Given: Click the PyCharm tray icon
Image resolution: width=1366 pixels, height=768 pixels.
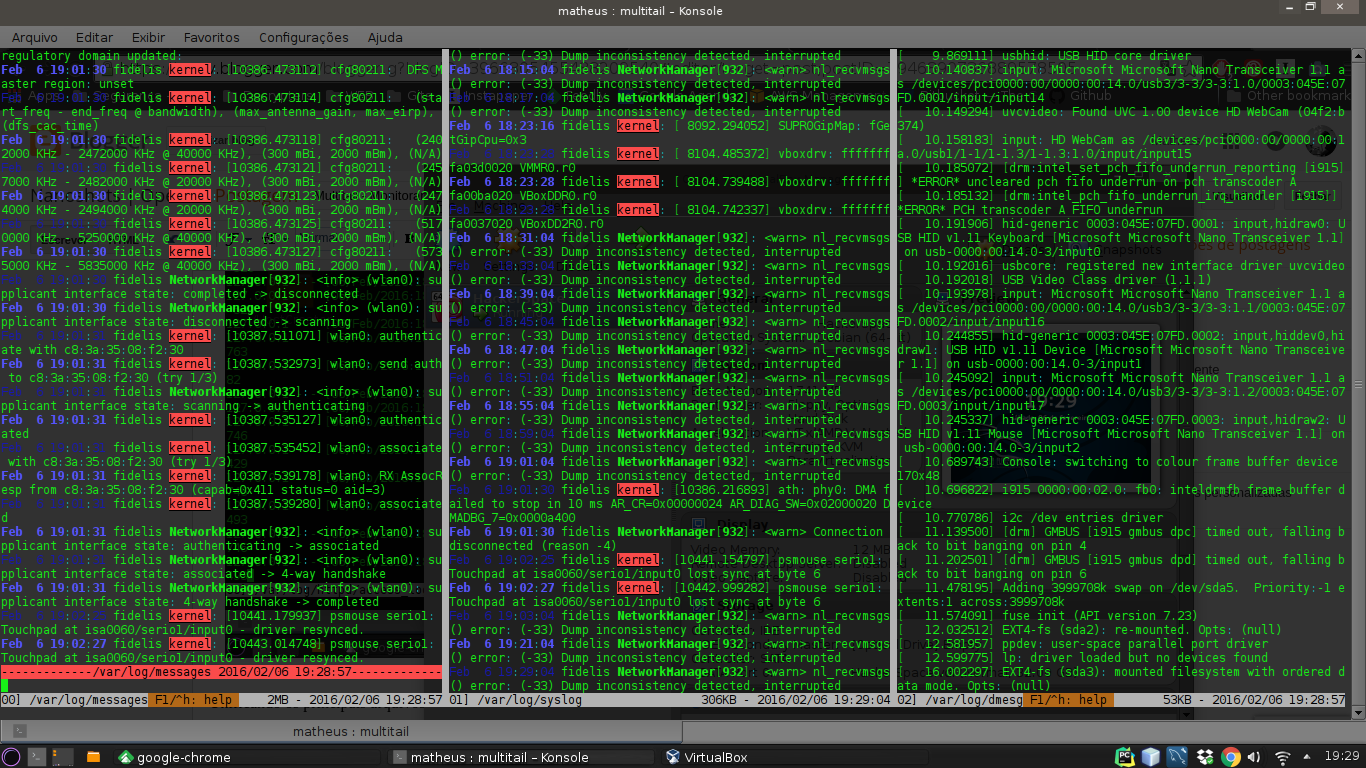Looking at the screenshot, I should (1125, 757).
